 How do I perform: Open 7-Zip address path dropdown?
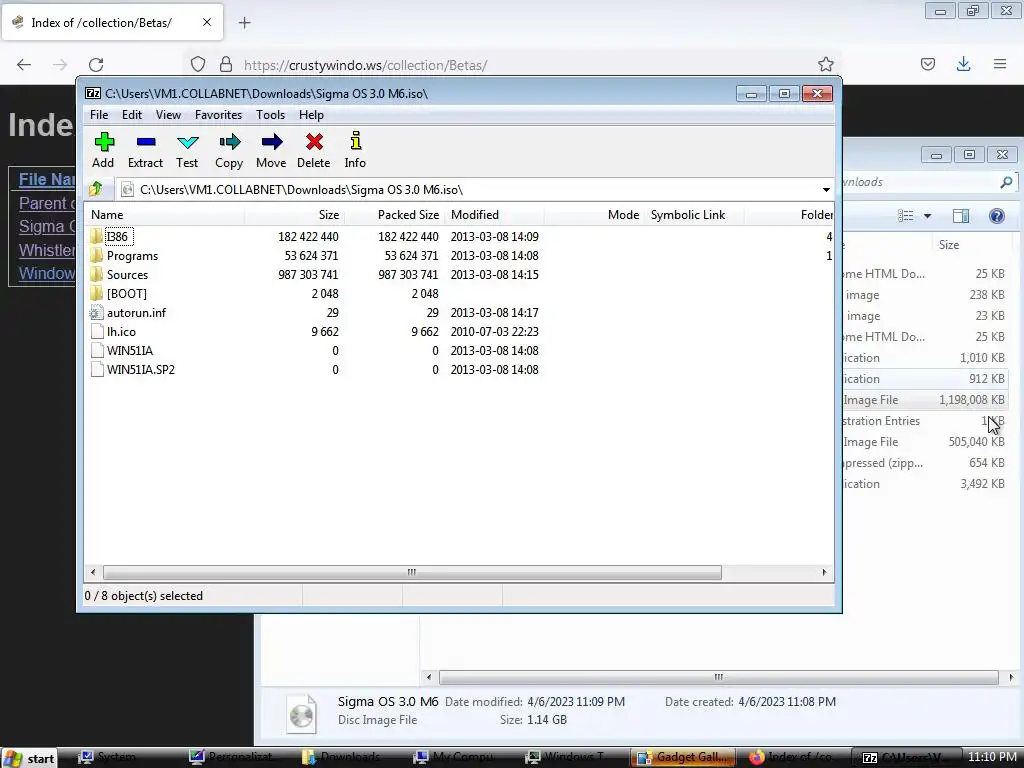point(826,189)
